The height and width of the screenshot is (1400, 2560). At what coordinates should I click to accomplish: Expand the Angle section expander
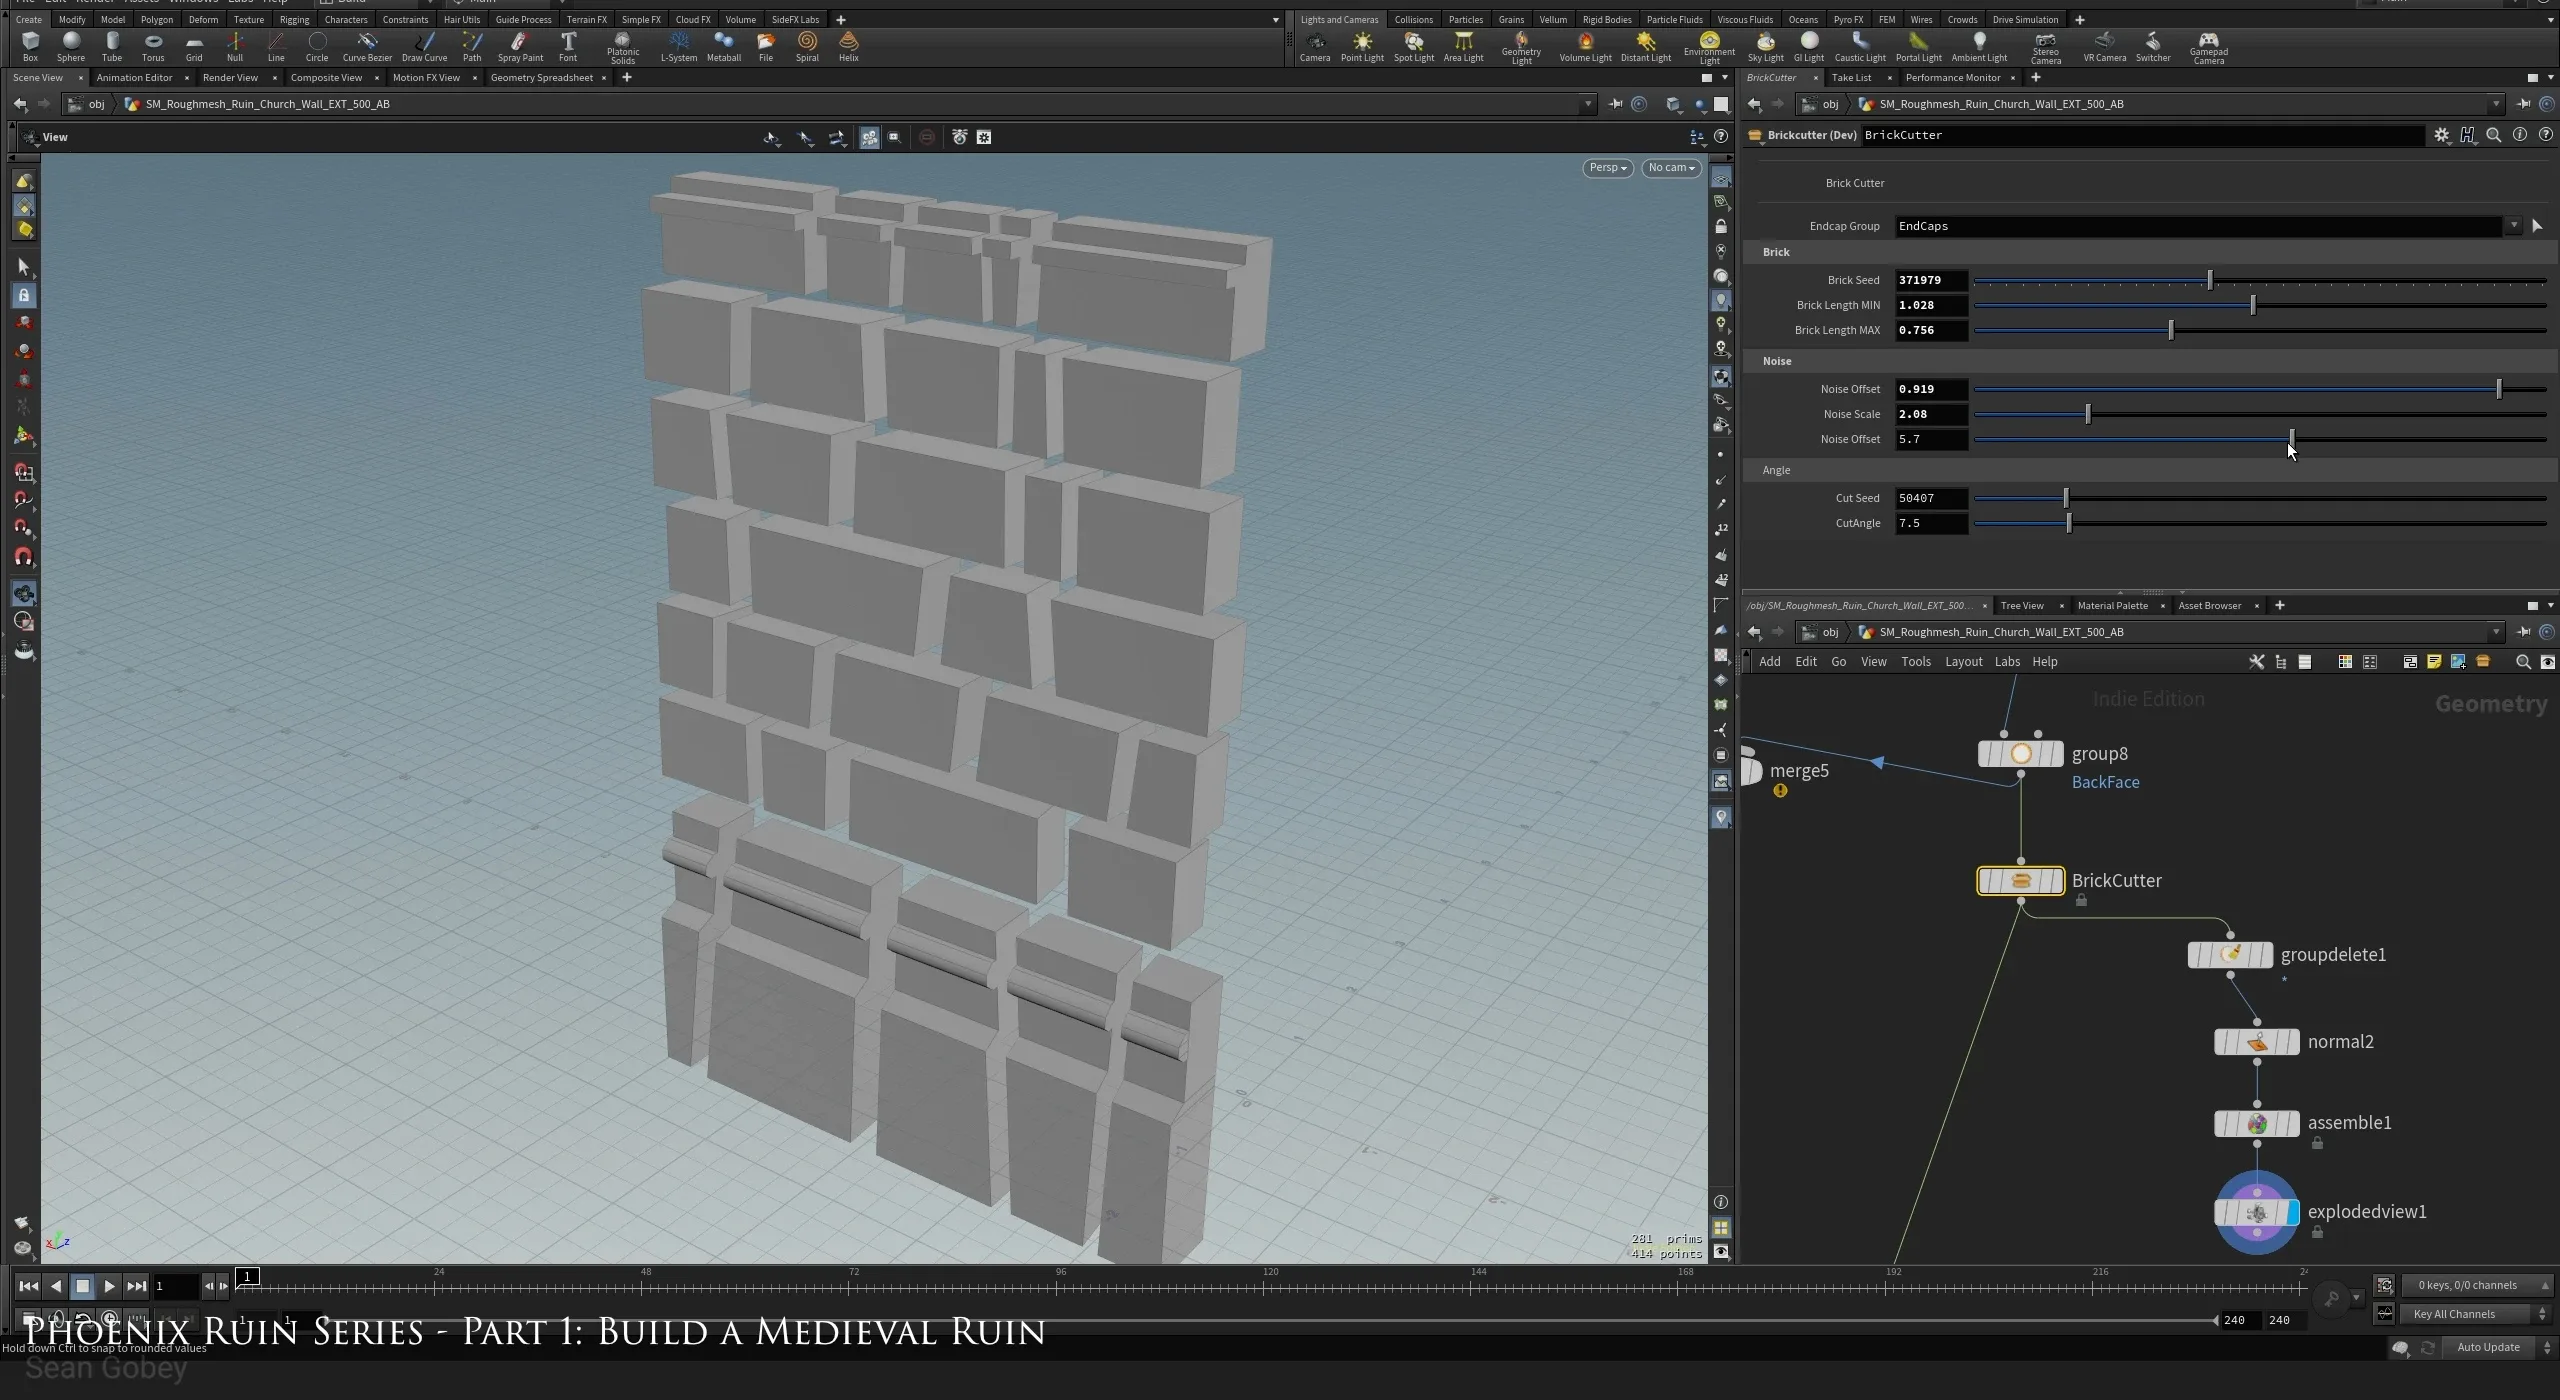(1776, 469)
